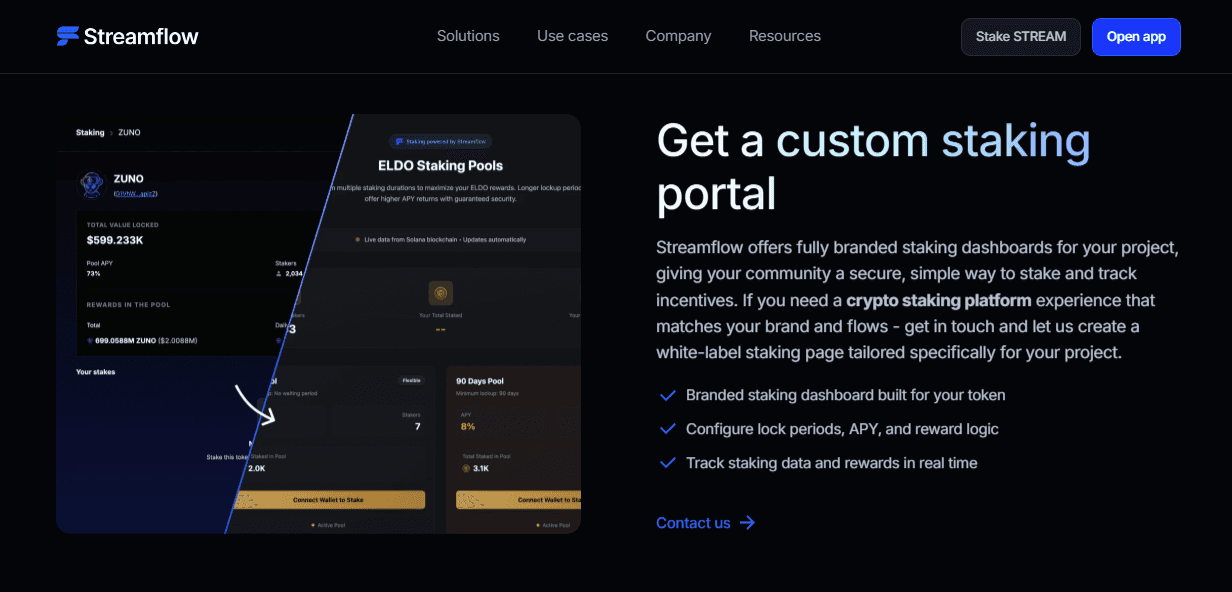This screenshot has width=1232, height=592.
Task: Click the ZUNO token avatar in preview
Action: point(92,185)
